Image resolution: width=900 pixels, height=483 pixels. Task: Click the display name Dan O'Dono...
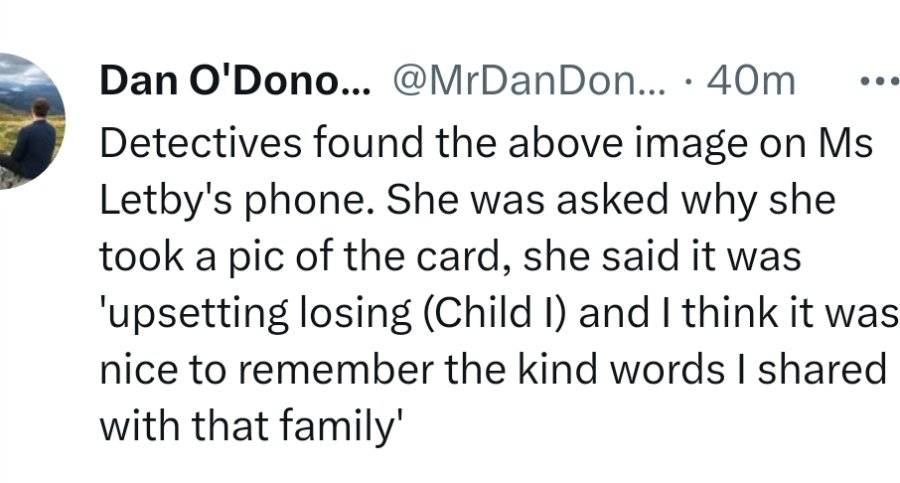pyautogui.click(x=236, y=80)
